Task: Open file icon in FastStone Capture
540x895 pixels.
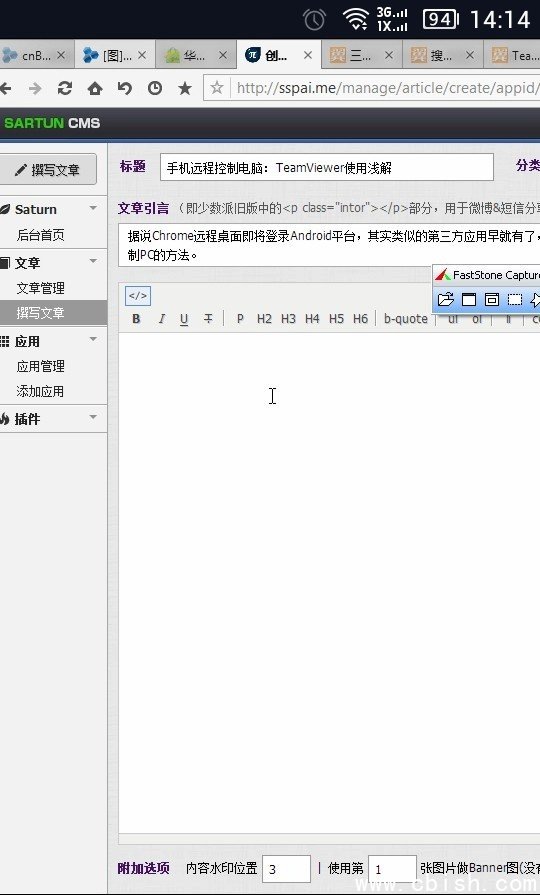Action: coord(445,299)
